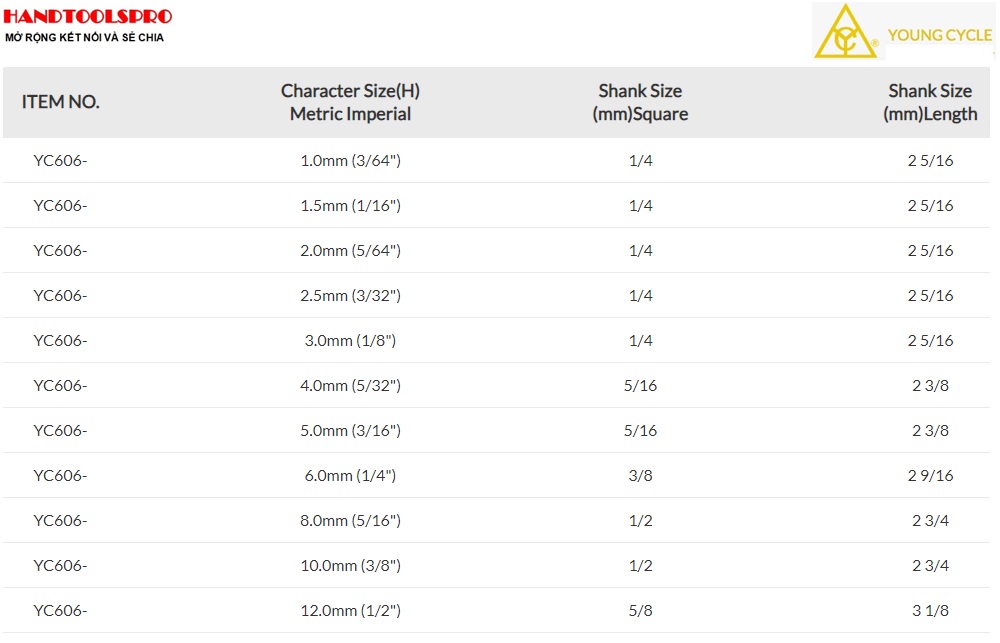
Task: Select the 2.0mm (5/64") cell
Action: pyautogui.click(x=350, y=251)
